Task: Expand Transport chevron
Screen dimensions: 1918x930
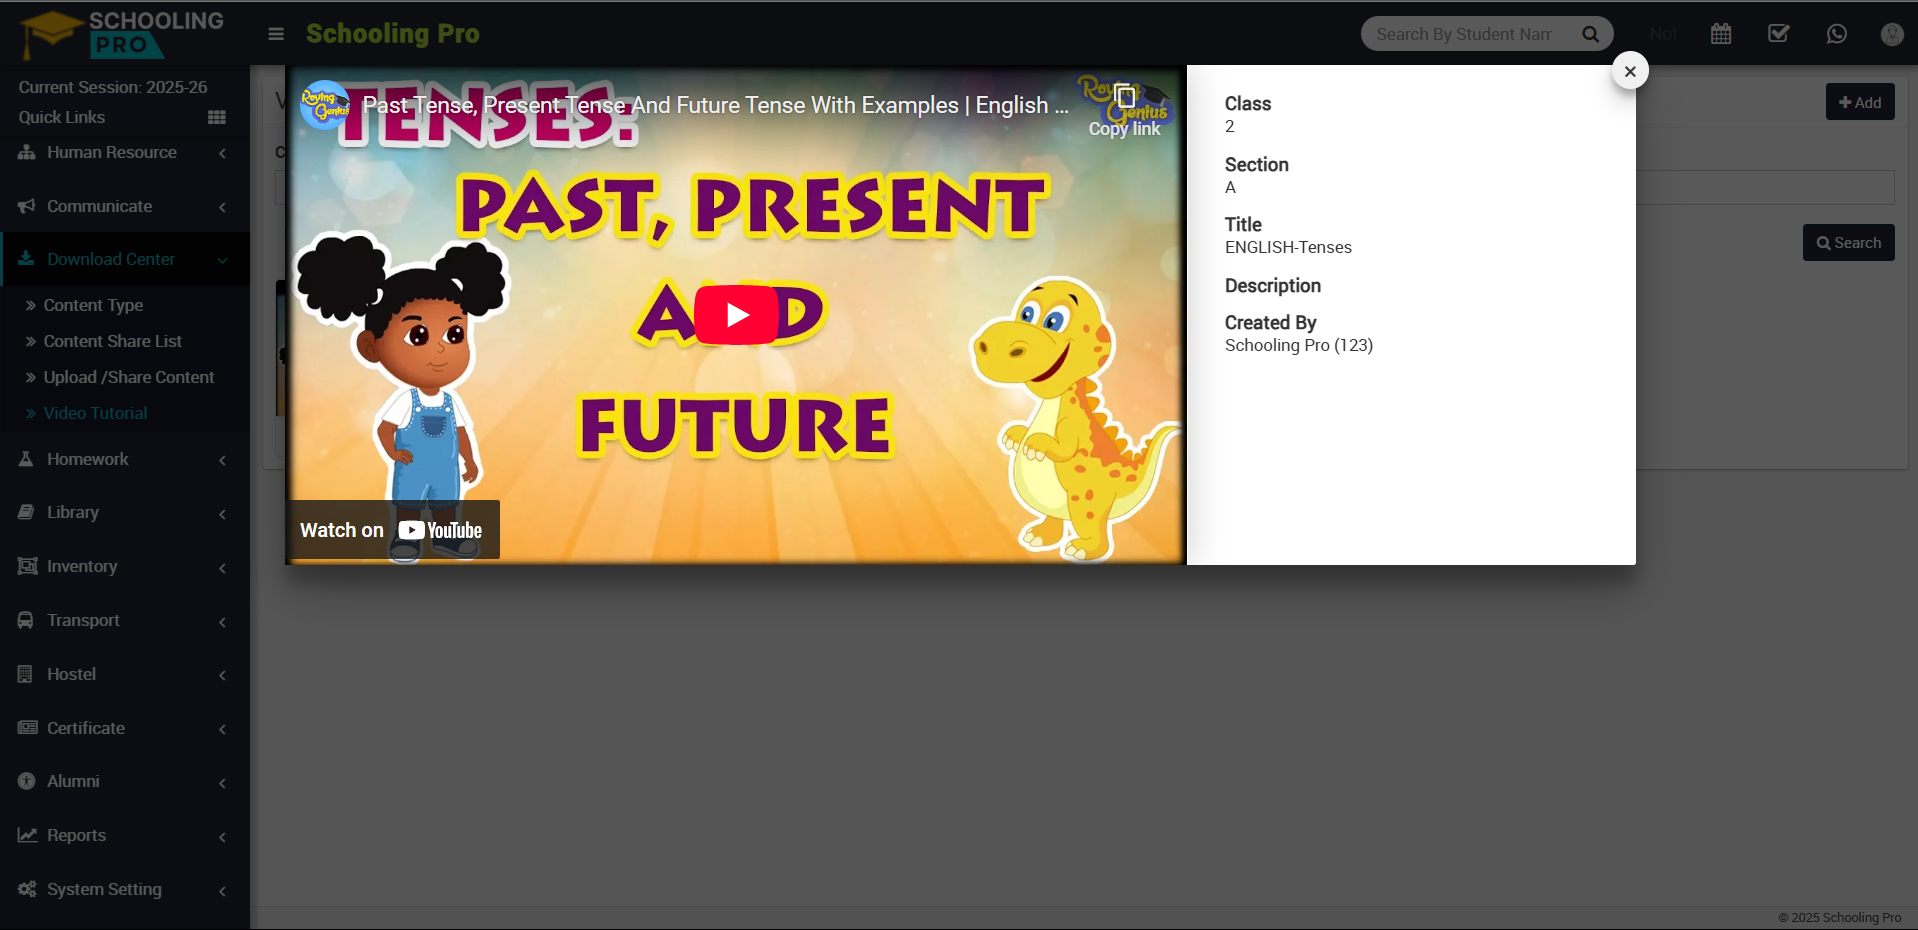Action: (x=222, y=622)
